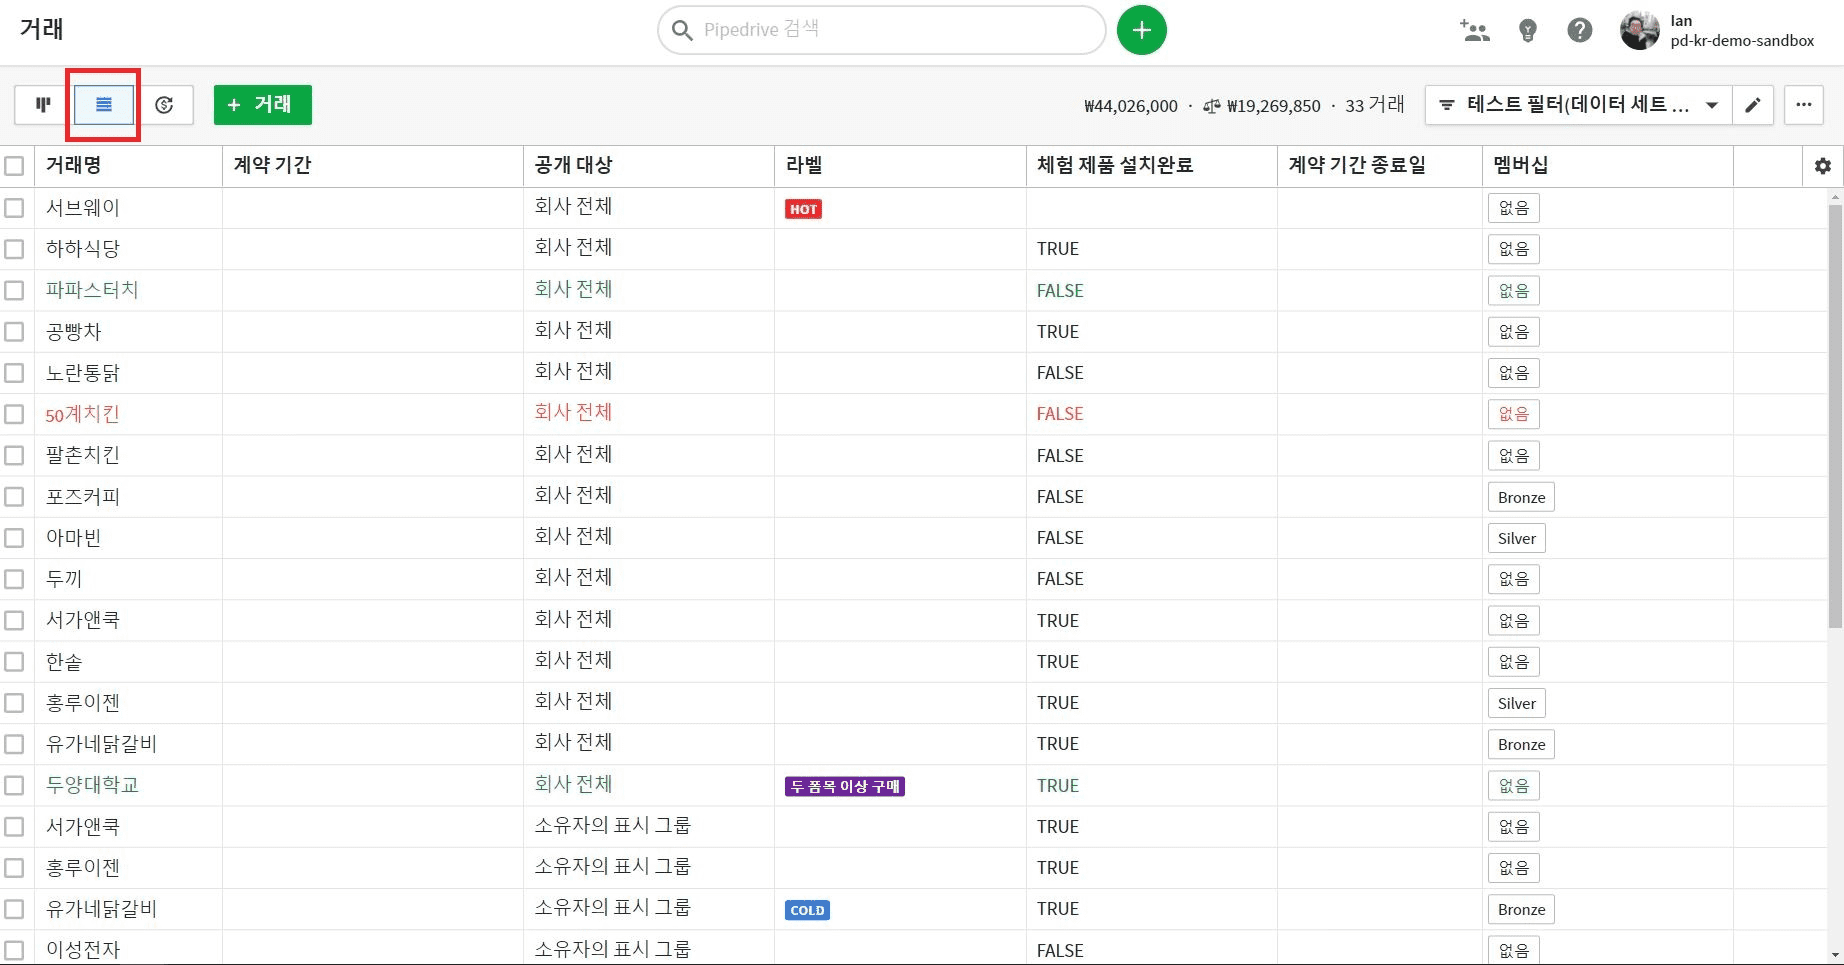Click the HOT label on 서브웨이 row

pyautogui.click(x=803, y=209)
